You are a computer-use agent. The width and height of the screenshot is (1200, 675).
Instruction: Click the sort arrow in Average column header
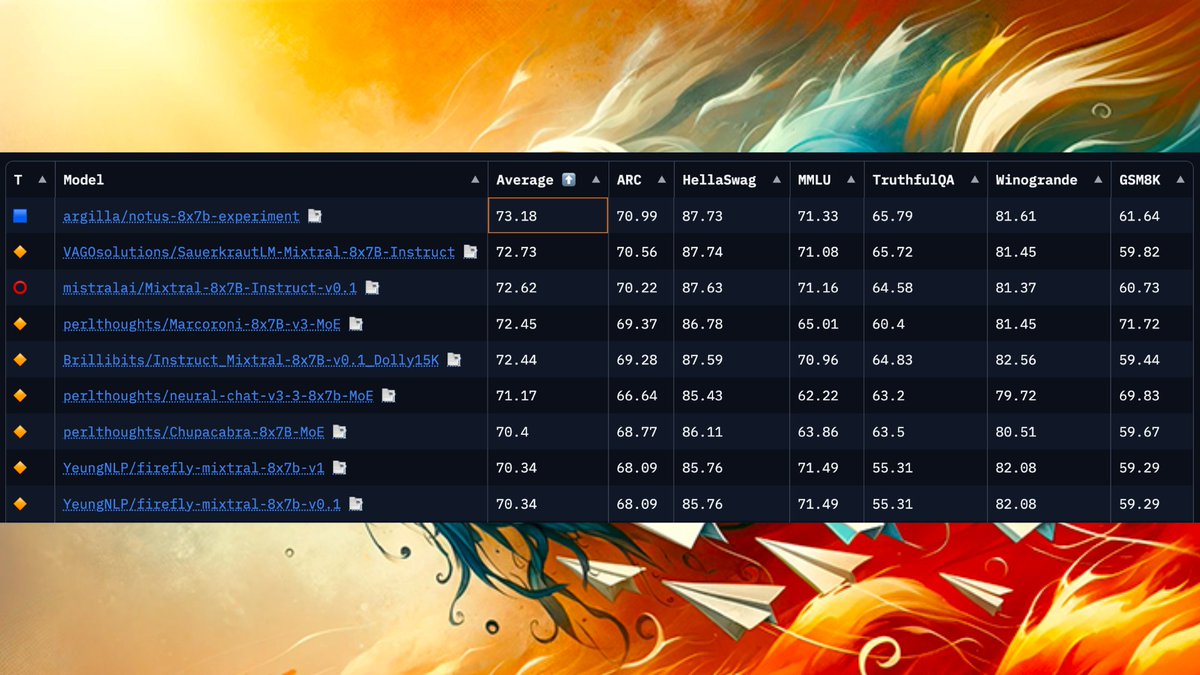(x=595, y=180)
